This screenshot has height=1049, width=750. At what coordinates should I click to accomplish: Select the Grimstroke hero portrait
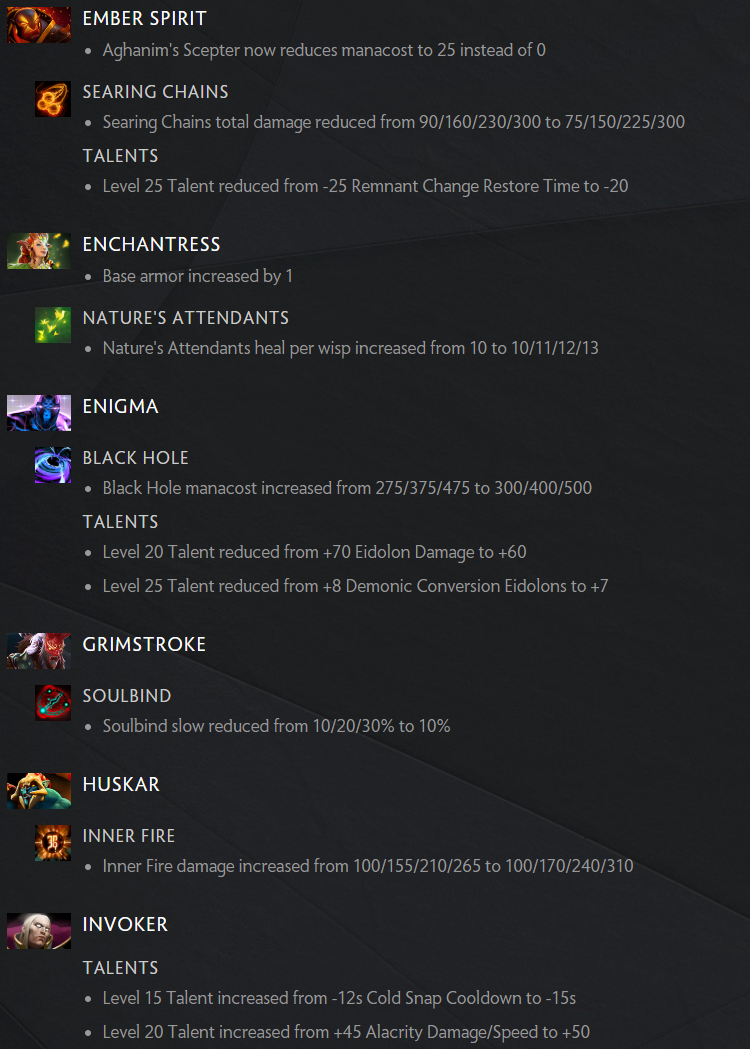39,651
